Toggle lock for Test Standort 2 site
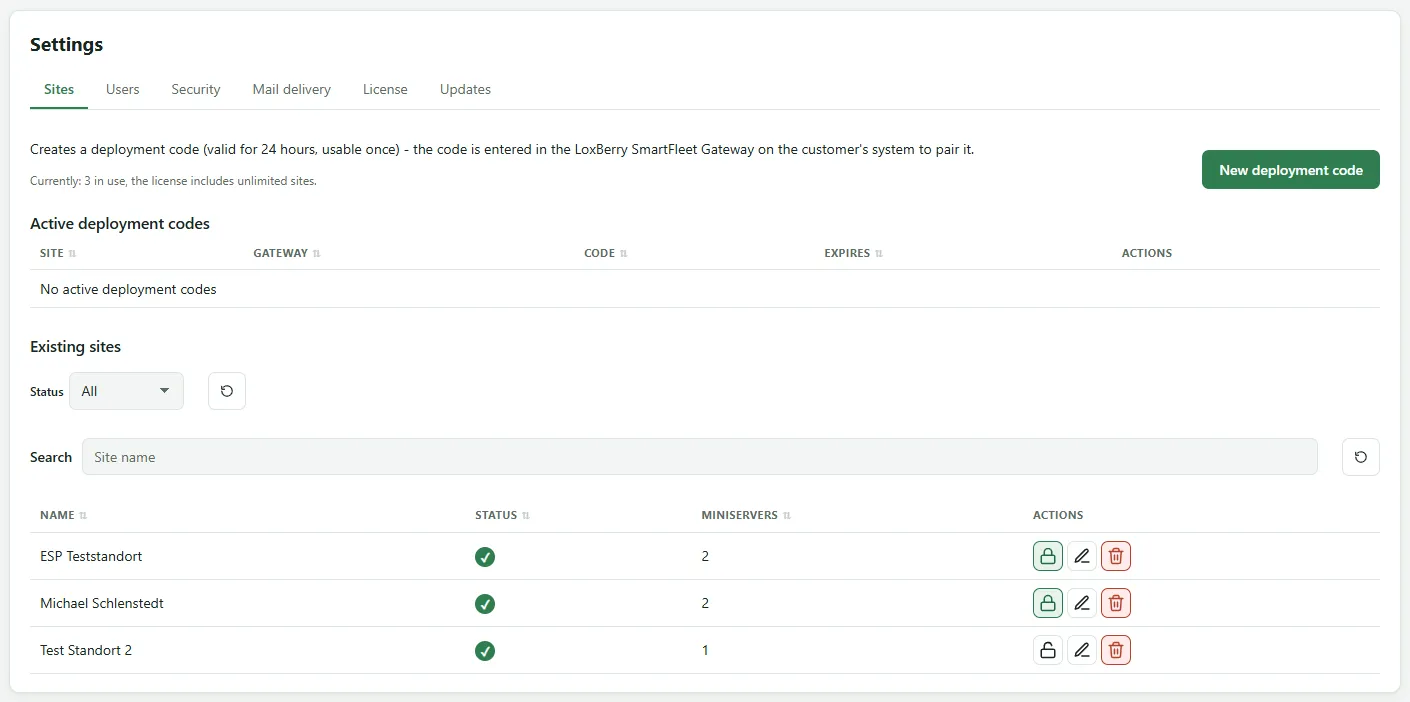The height and width of the screenshot is (702, 1410). [x=1048, y=650]
